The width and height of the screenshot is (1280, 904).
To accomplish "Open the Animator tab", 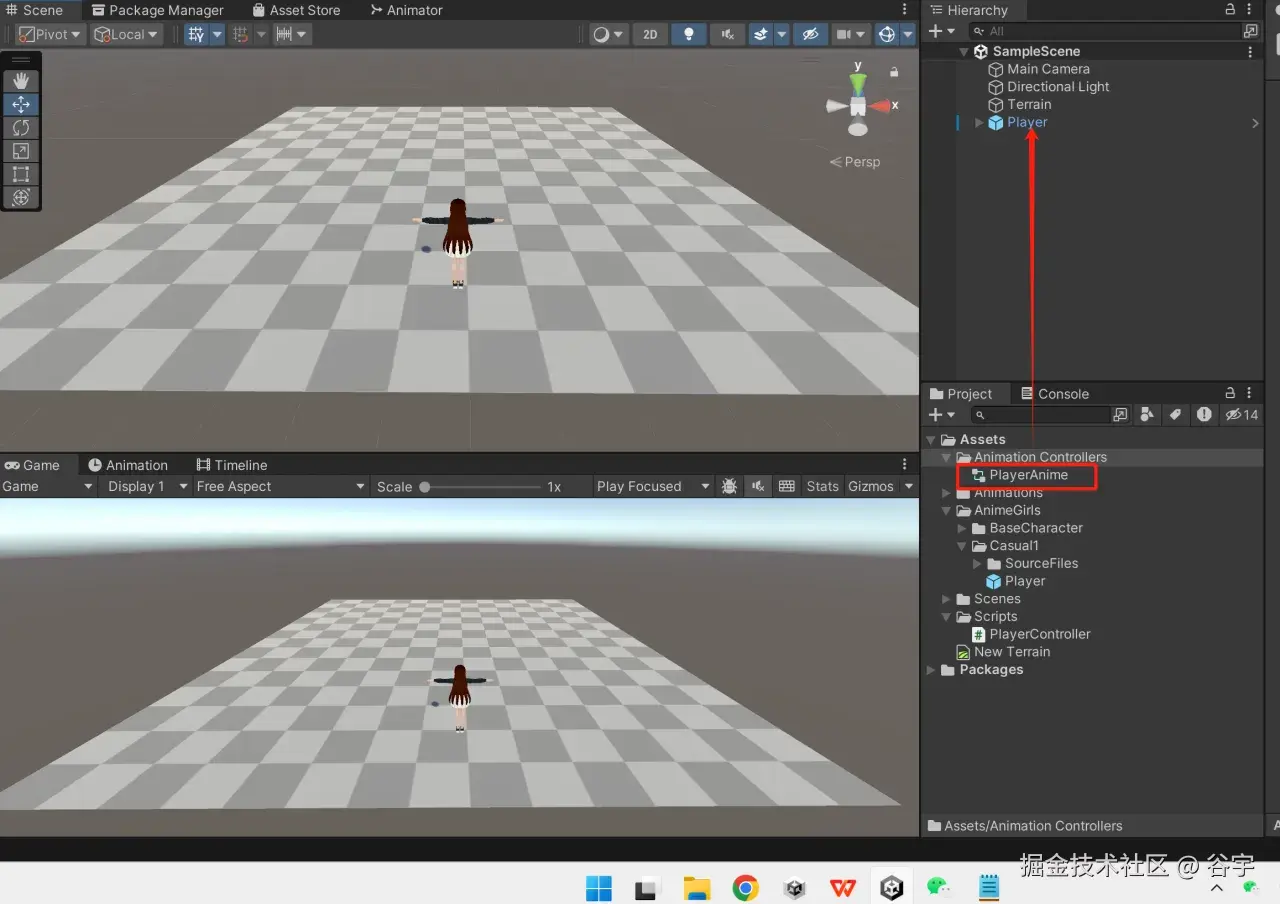I will click(x=407, y=10).
